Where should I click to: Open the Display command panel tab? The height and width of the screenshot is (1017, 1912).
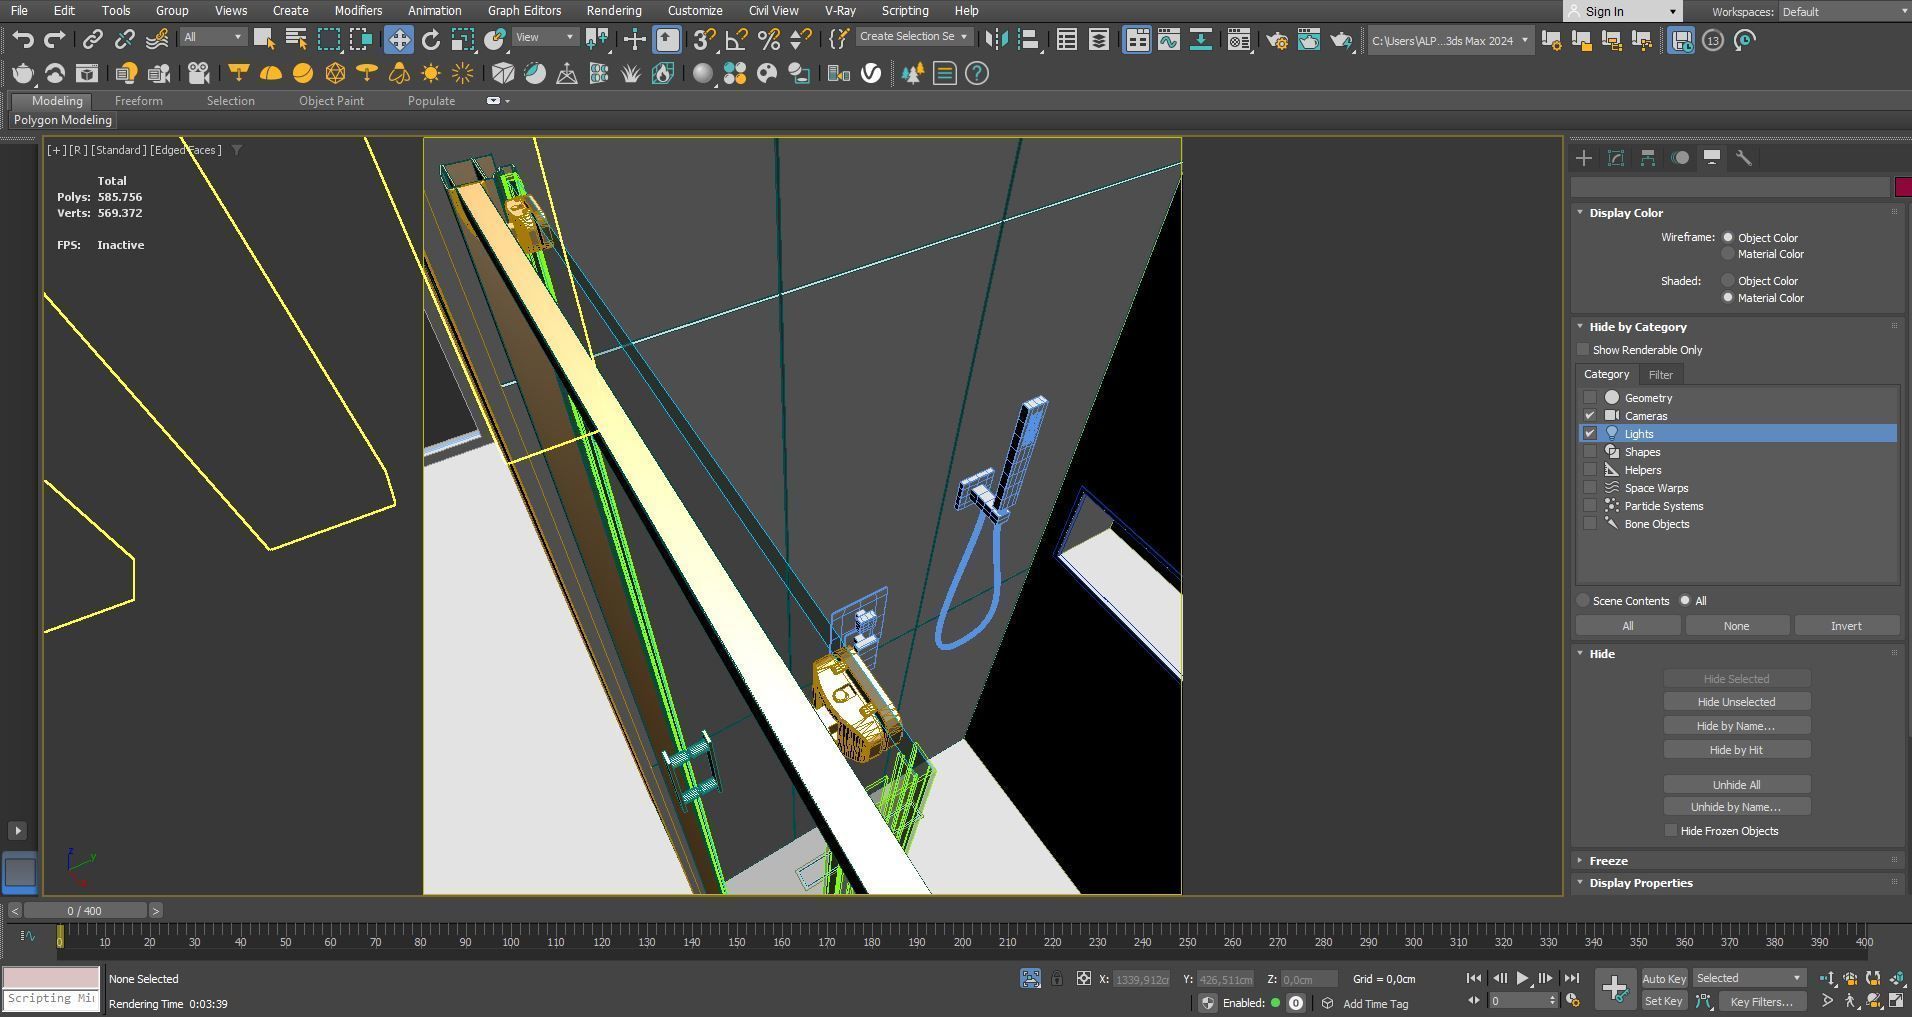[x=1712, y=158]
